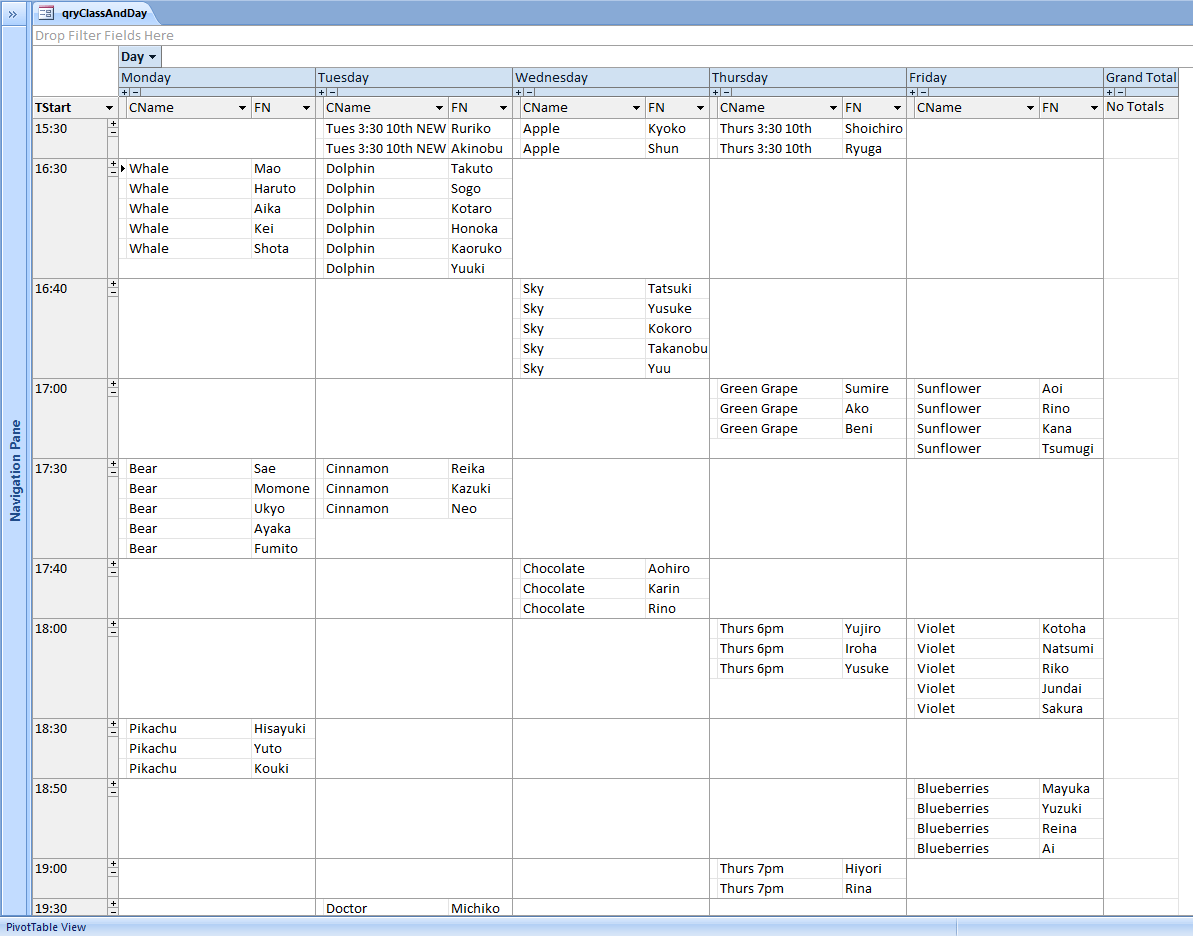
Task: Click the name Mayuka in Blueberries class
Action: 1066,789
